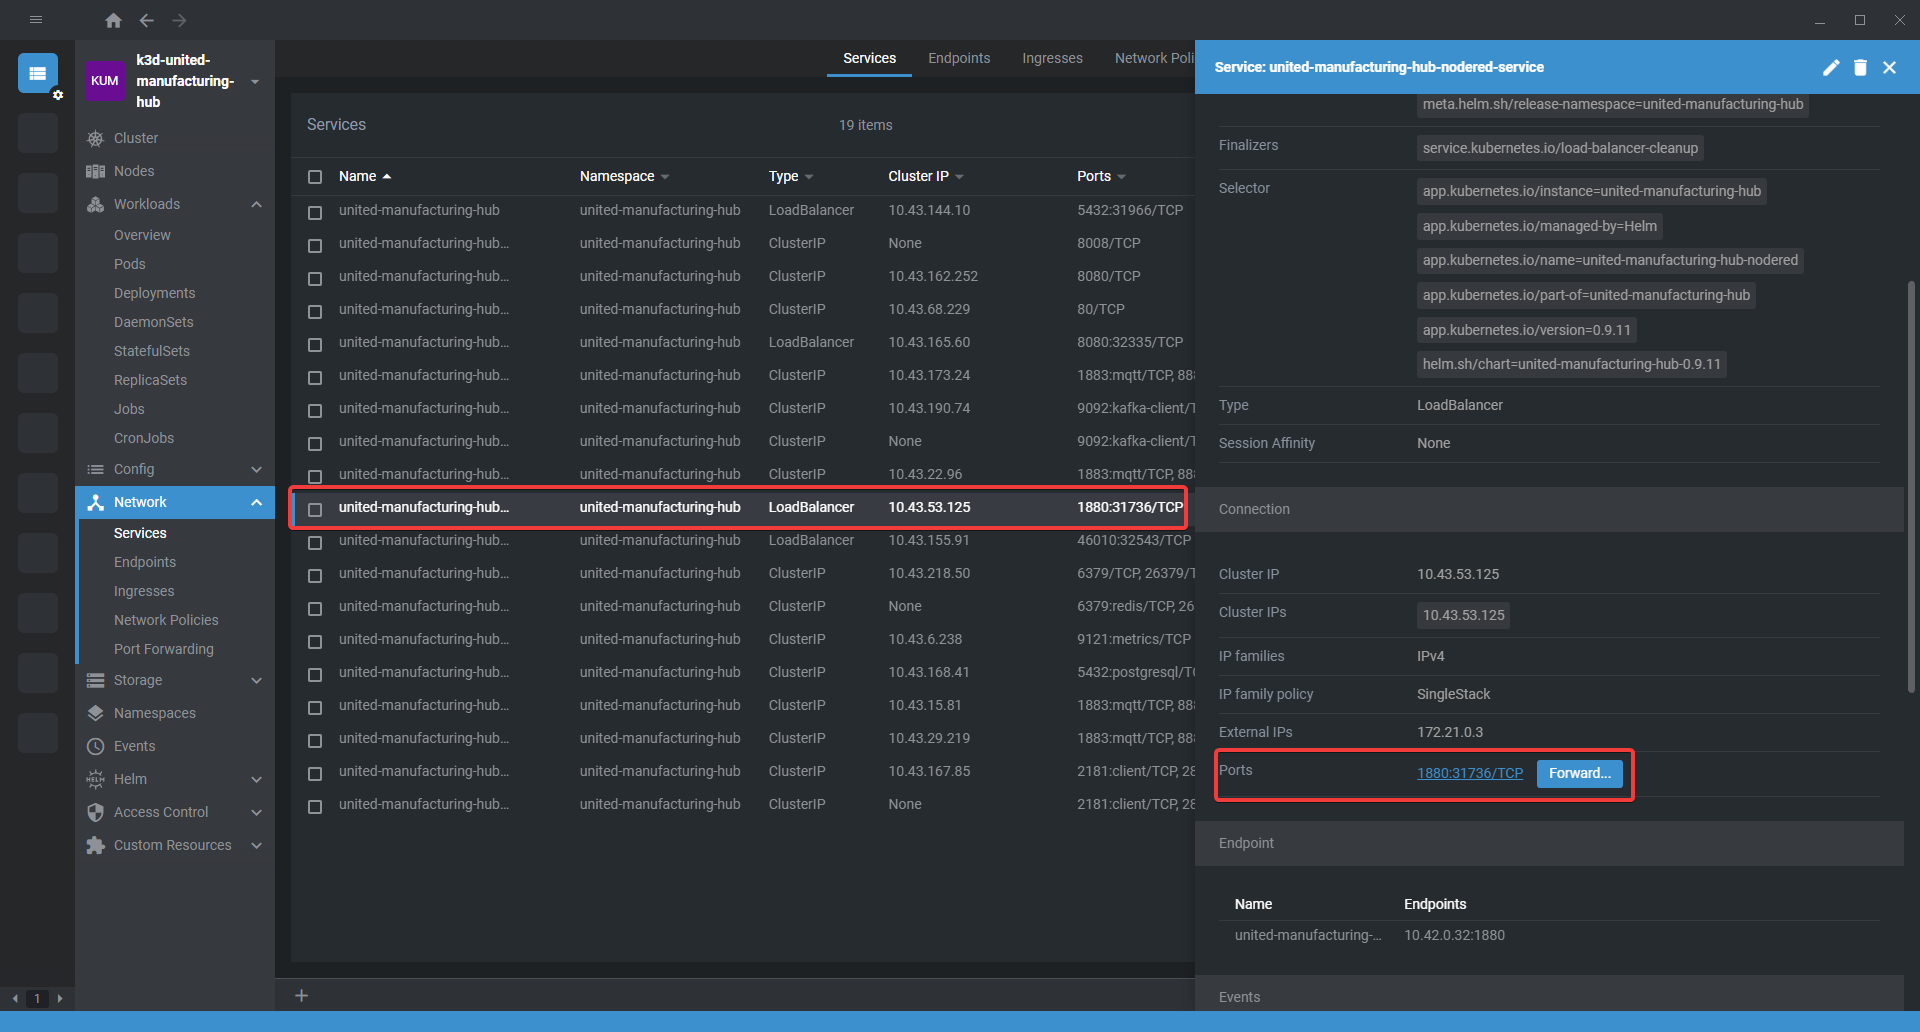Navigate back with the left arrow

(x=147, y=20)
